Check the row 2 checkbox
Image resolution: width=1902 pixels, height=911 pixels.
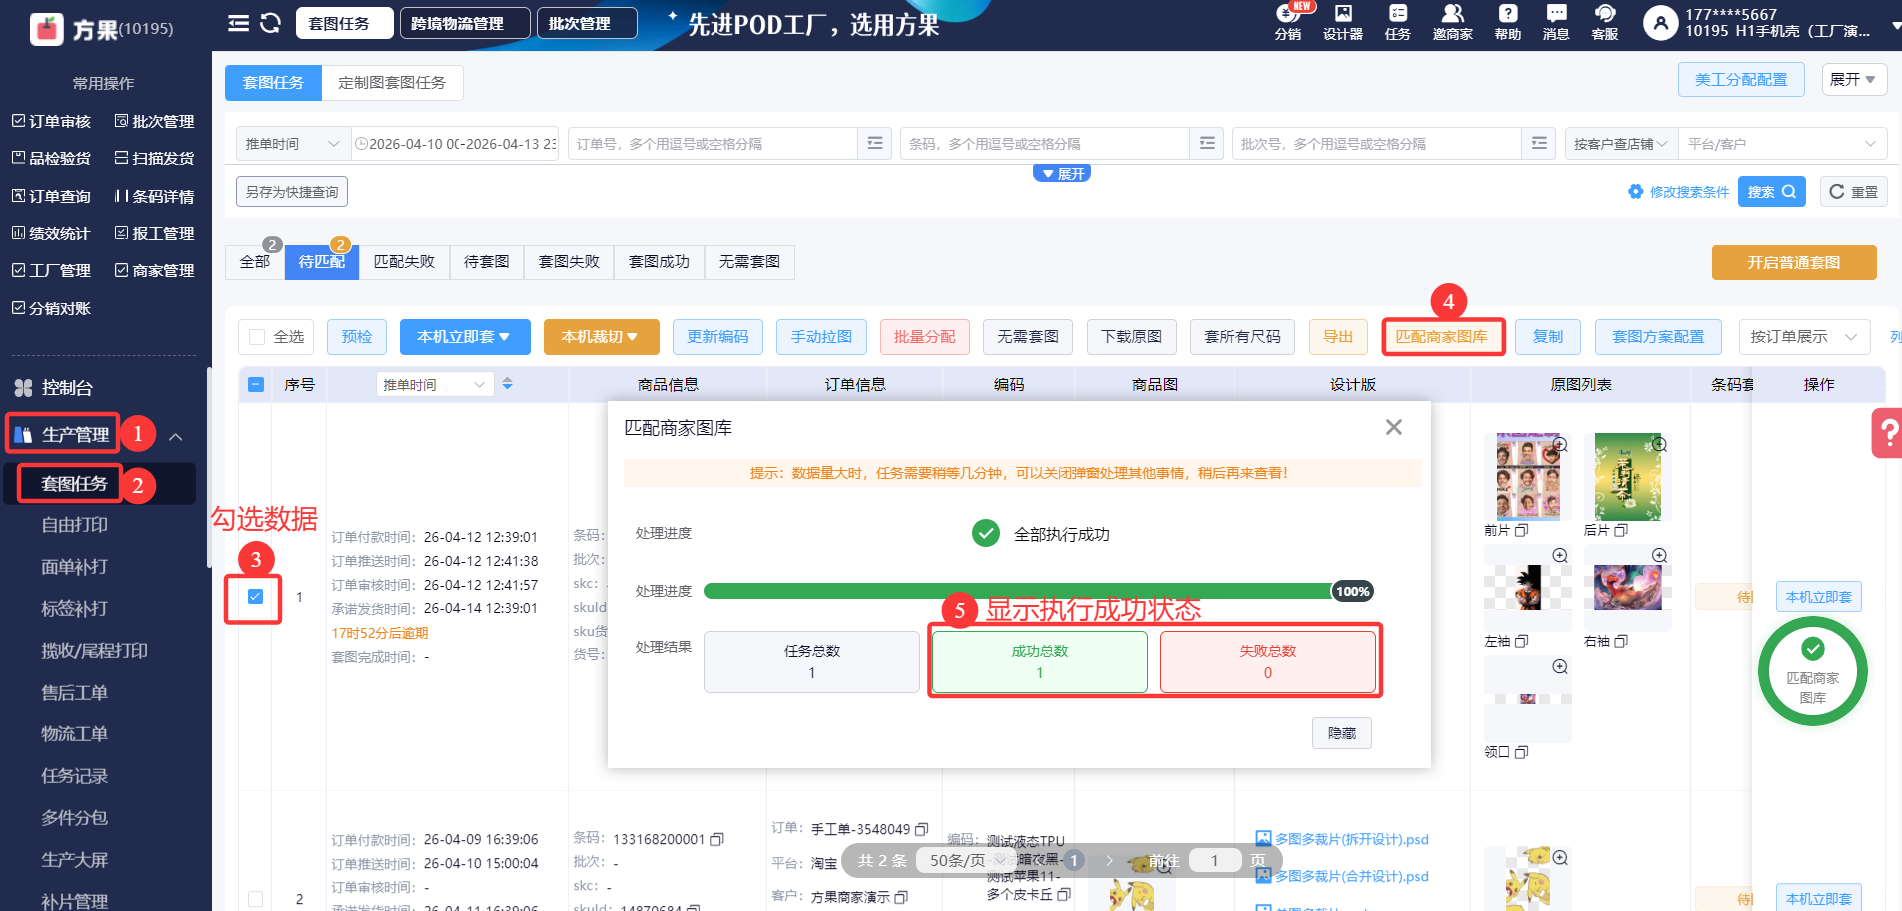[255, 899]
